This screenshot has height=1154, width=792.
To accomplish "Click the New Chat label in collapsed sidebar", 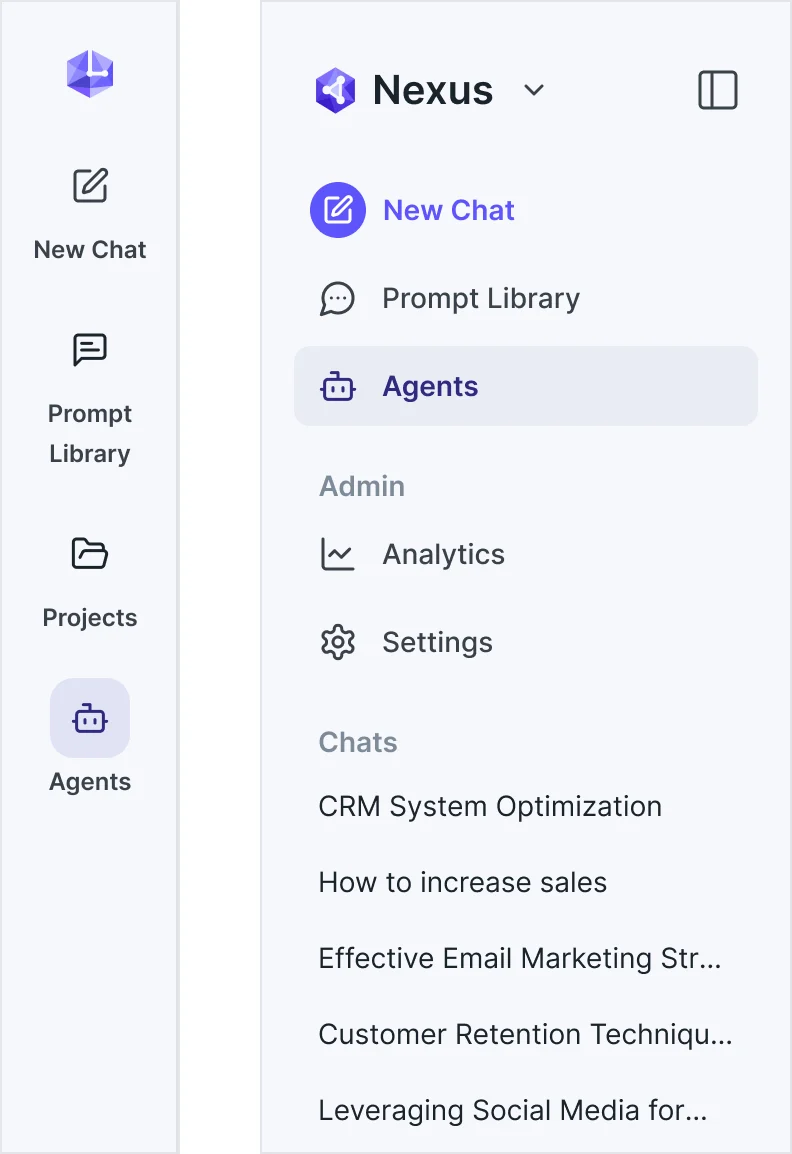I will pyautogui.click(x=90, y=249).
